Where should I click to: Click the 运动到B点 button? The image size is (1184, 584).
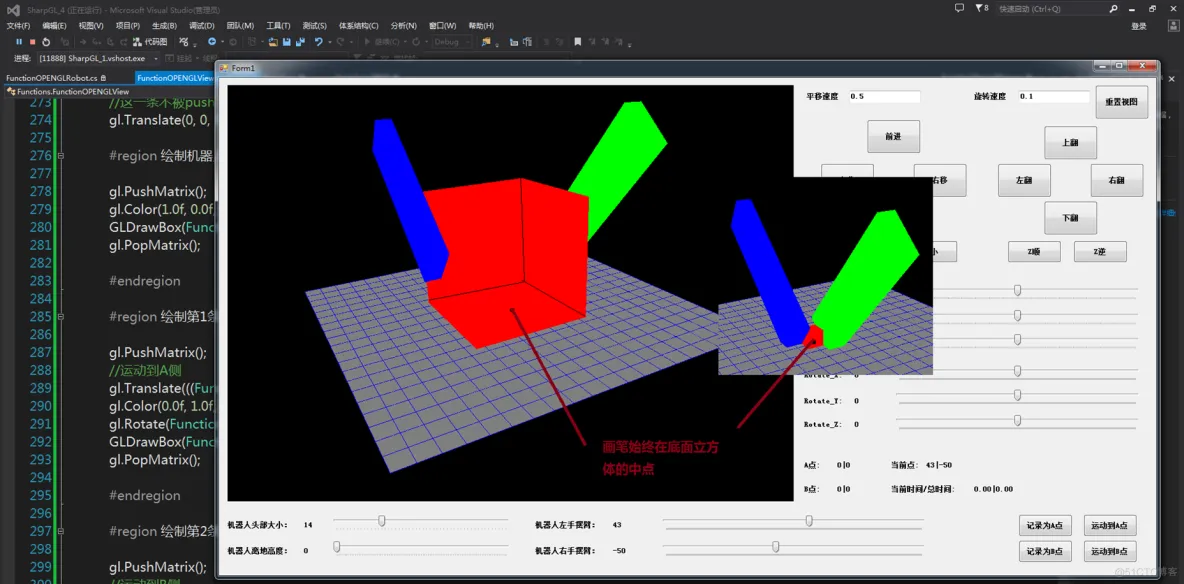coord(1110,551)
